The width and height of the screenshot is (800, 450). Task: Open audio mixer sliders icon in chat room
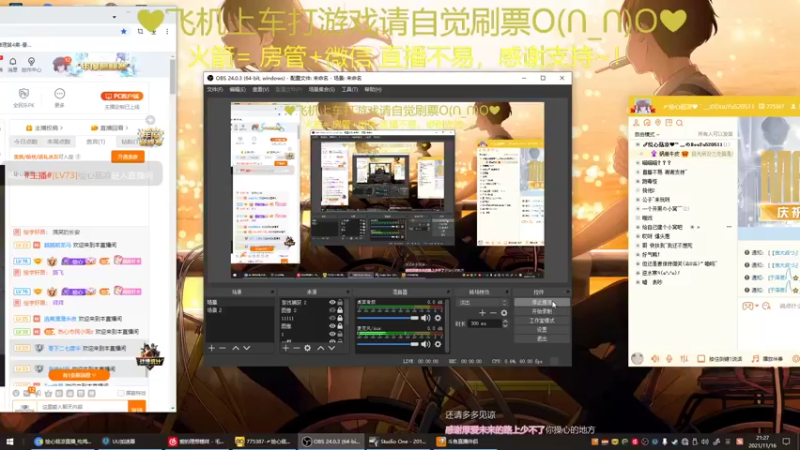tap(684, 359)
